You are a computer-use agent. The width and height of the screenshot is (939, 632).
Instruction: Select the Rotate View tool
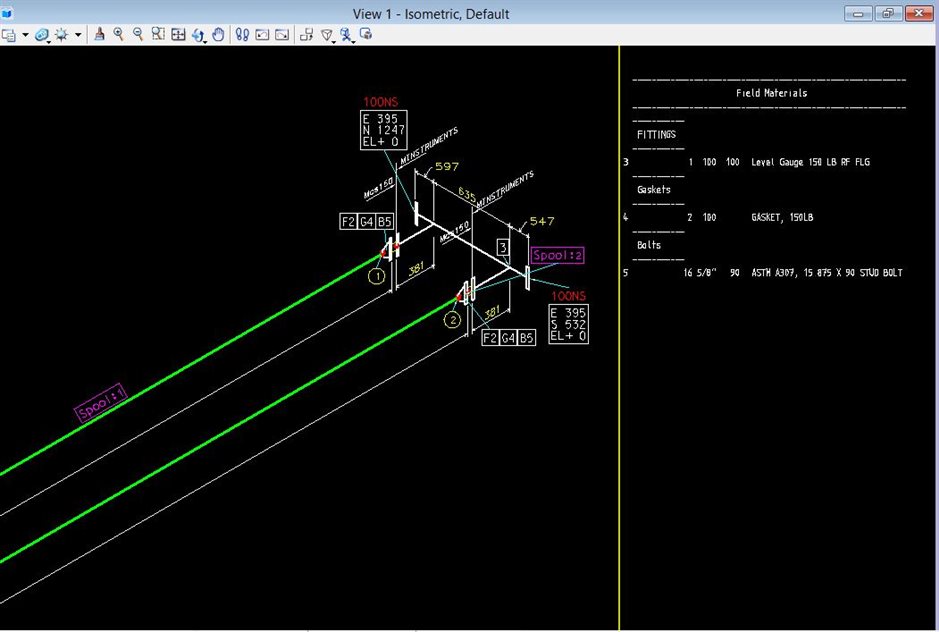coord(198,35)
